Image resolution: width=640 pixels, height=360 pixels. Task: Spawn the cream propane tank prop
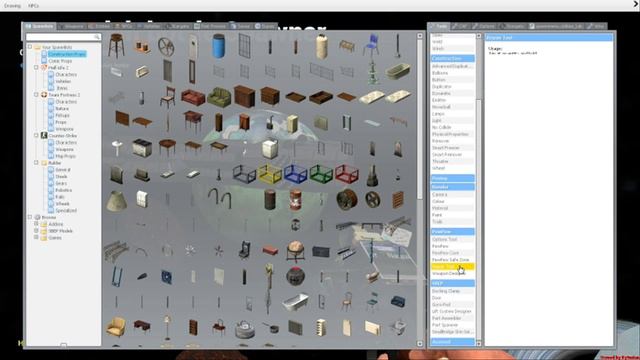(322, 47)
